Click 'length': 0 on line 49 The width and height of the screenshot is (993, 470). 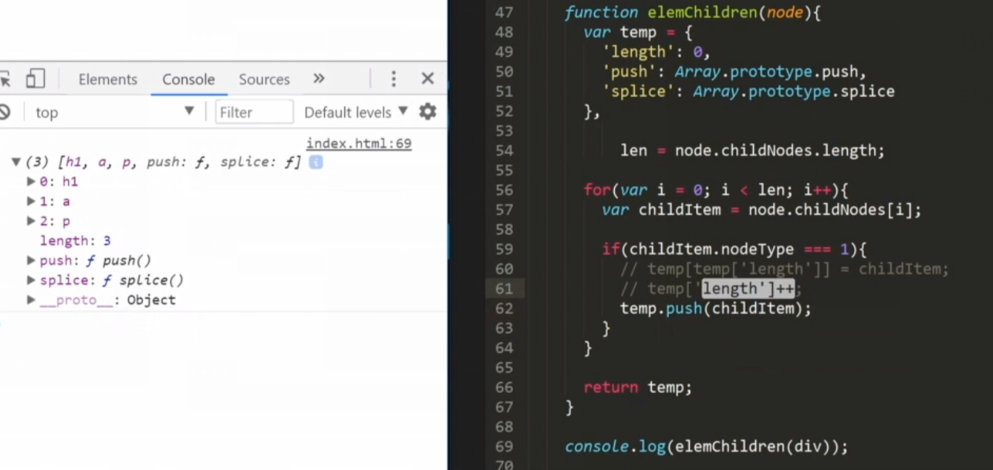tap(657, 53)
